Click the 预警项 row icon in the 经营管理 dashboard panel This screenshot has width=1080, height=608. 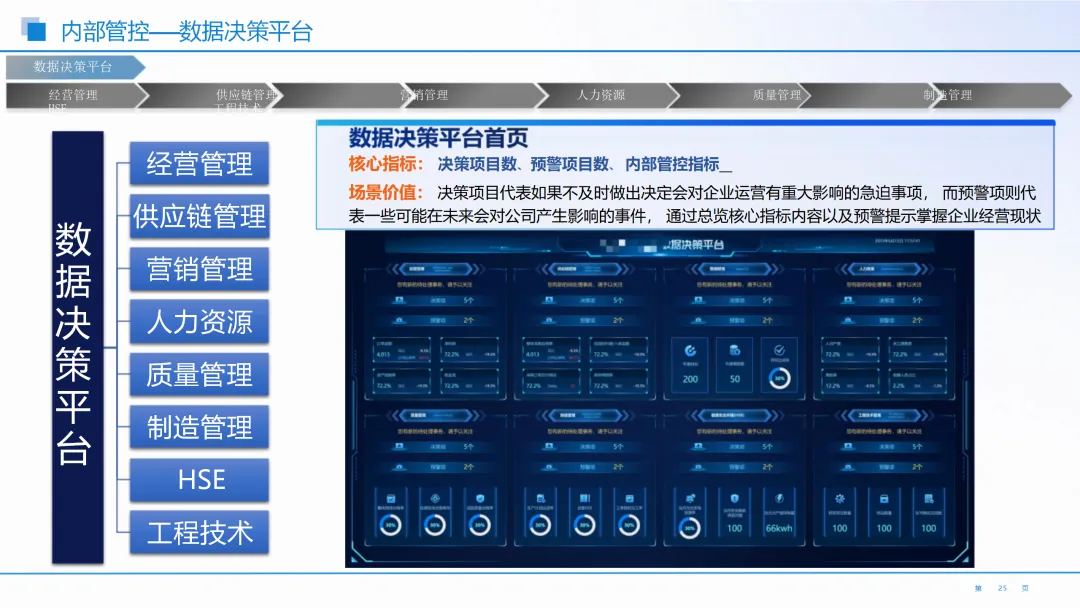pyautogui.click(x=399, y=320)
